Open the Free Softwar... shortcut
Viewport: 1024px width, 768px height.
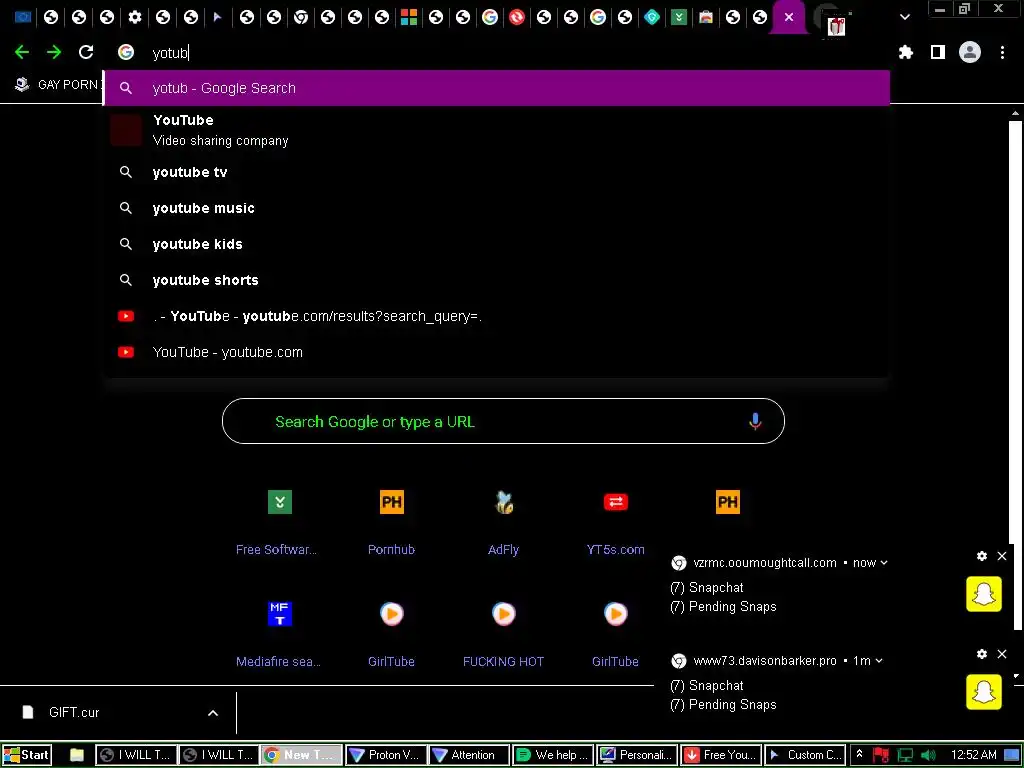280,502
